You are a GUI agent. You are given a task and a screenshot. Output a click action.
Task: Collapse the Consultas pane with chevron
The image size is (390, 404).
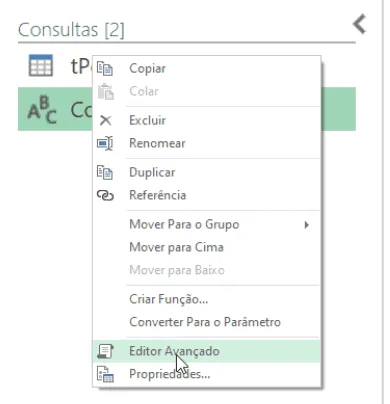pyautogui.click(x=359, y=24)
